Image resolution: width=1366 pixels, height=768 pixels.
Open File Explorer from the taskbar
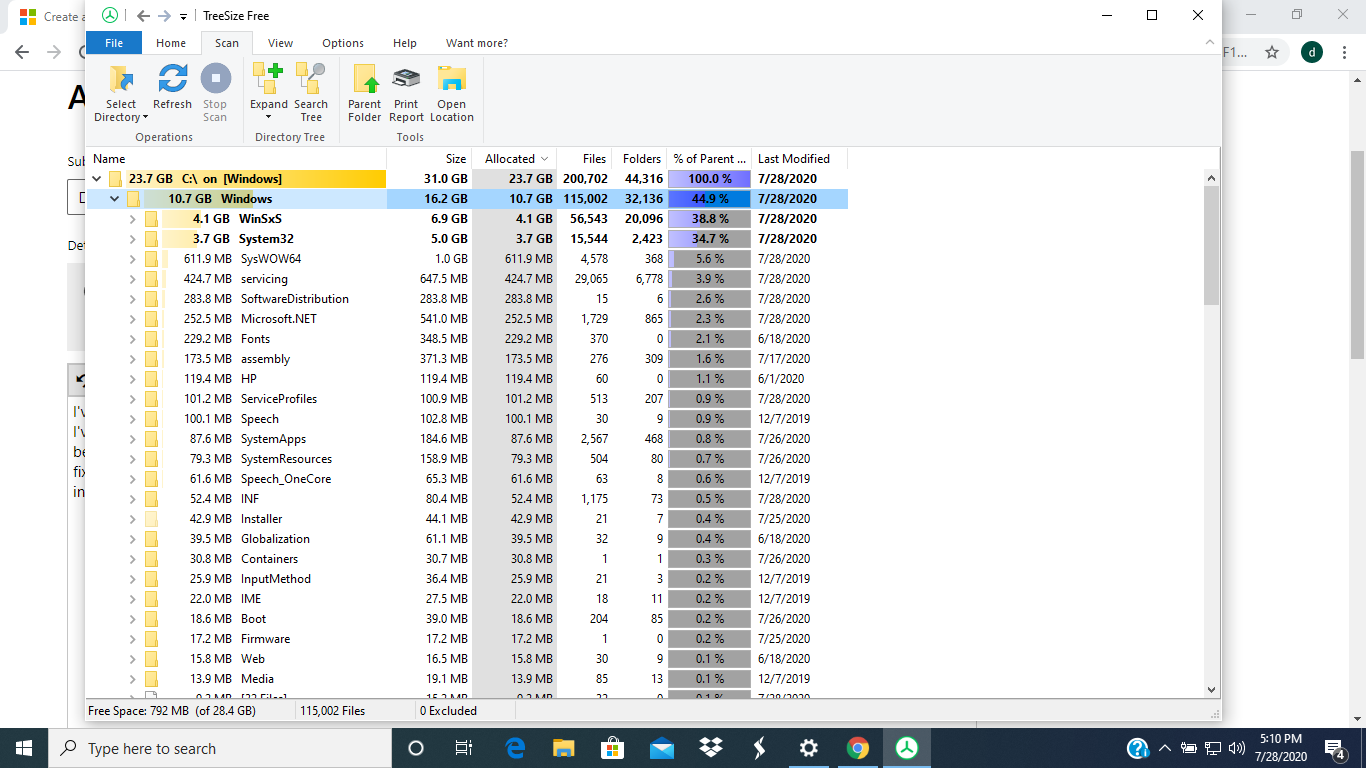564,748
